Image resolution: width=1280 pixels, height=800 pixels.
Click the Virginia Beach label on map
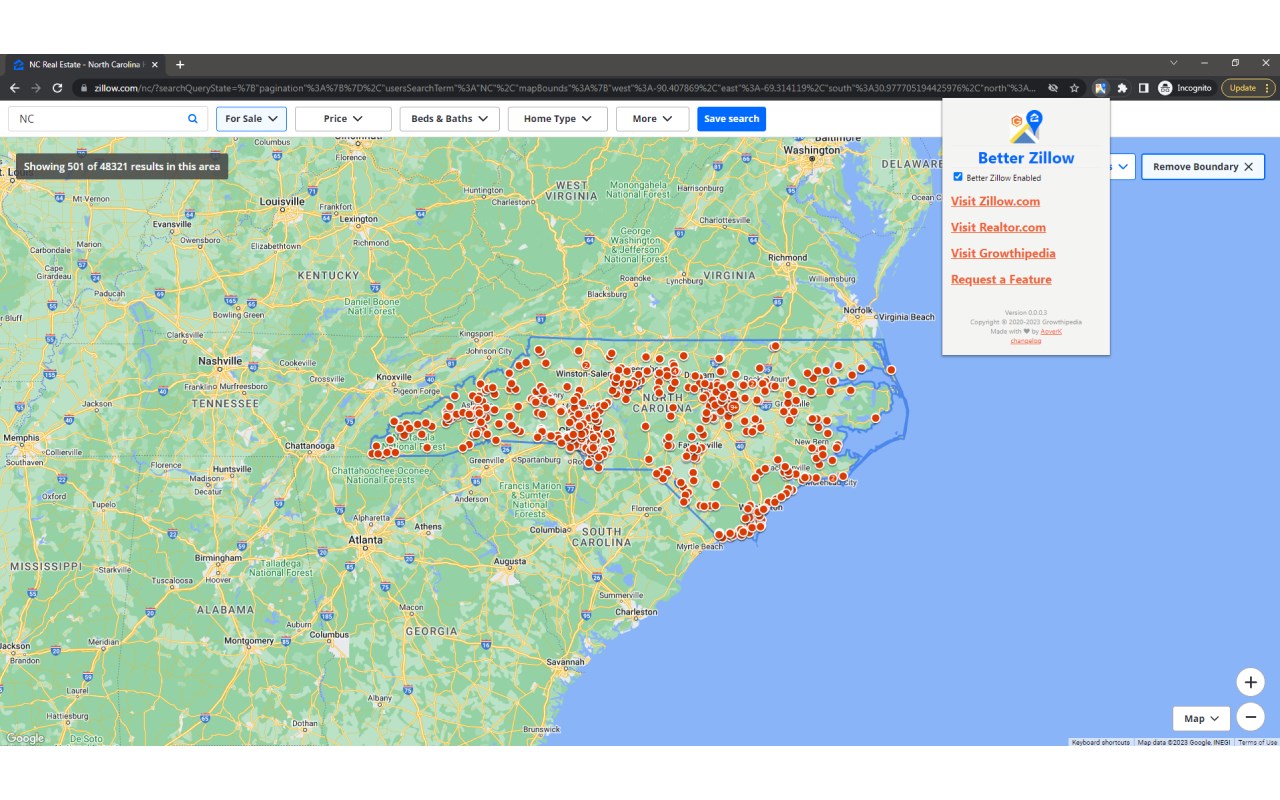(907, 317)
